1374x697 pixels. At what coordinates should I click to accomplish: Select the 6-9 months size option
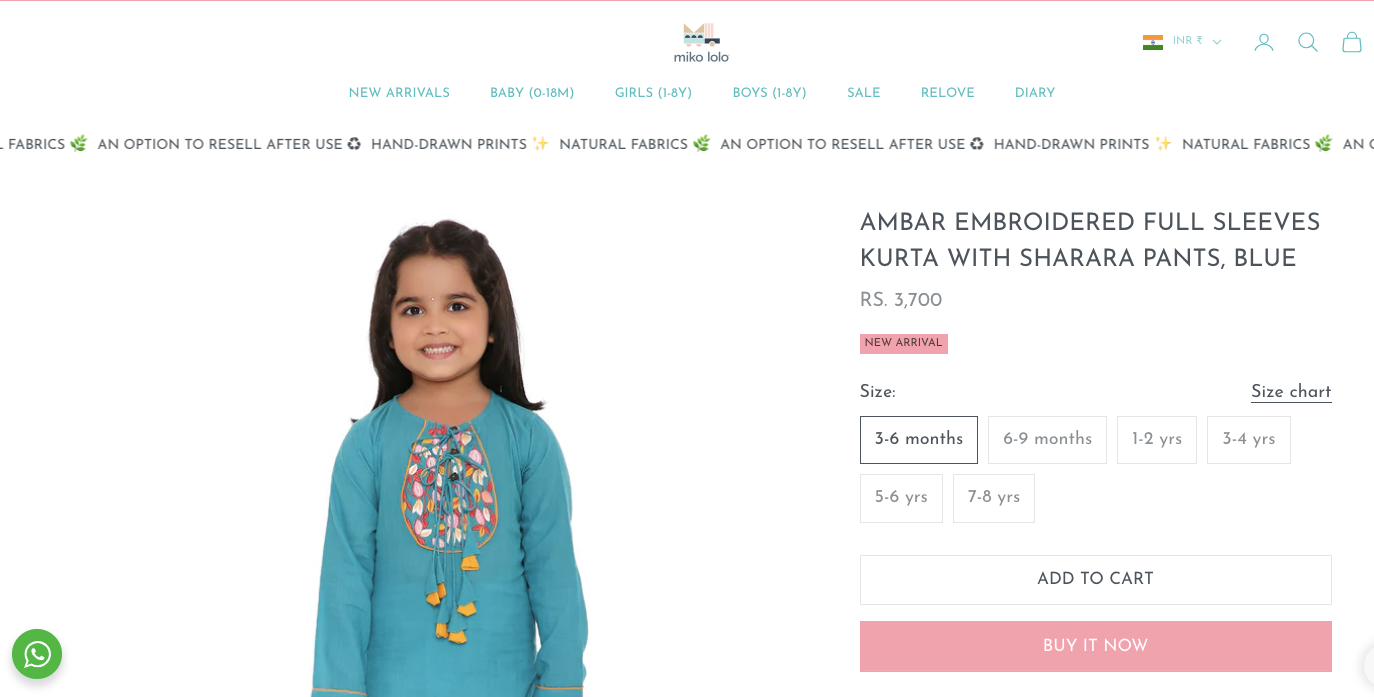1047,440
